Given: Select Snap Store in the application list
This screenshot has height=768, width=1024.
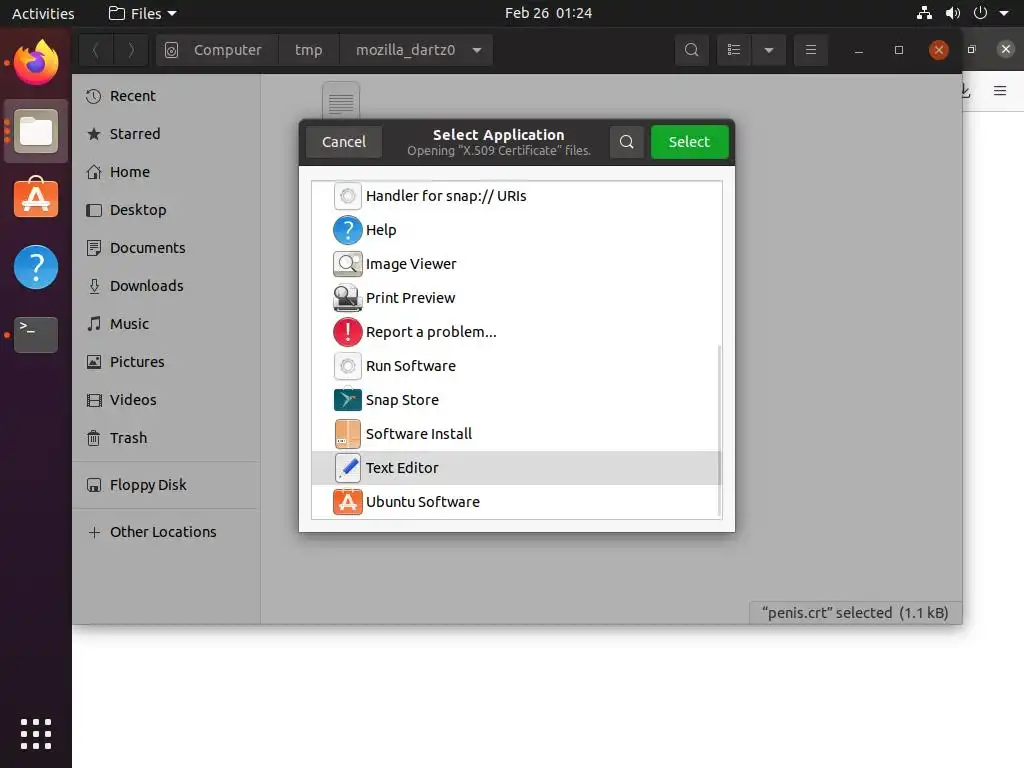Looking at the screenshot, I should point(516,400).
